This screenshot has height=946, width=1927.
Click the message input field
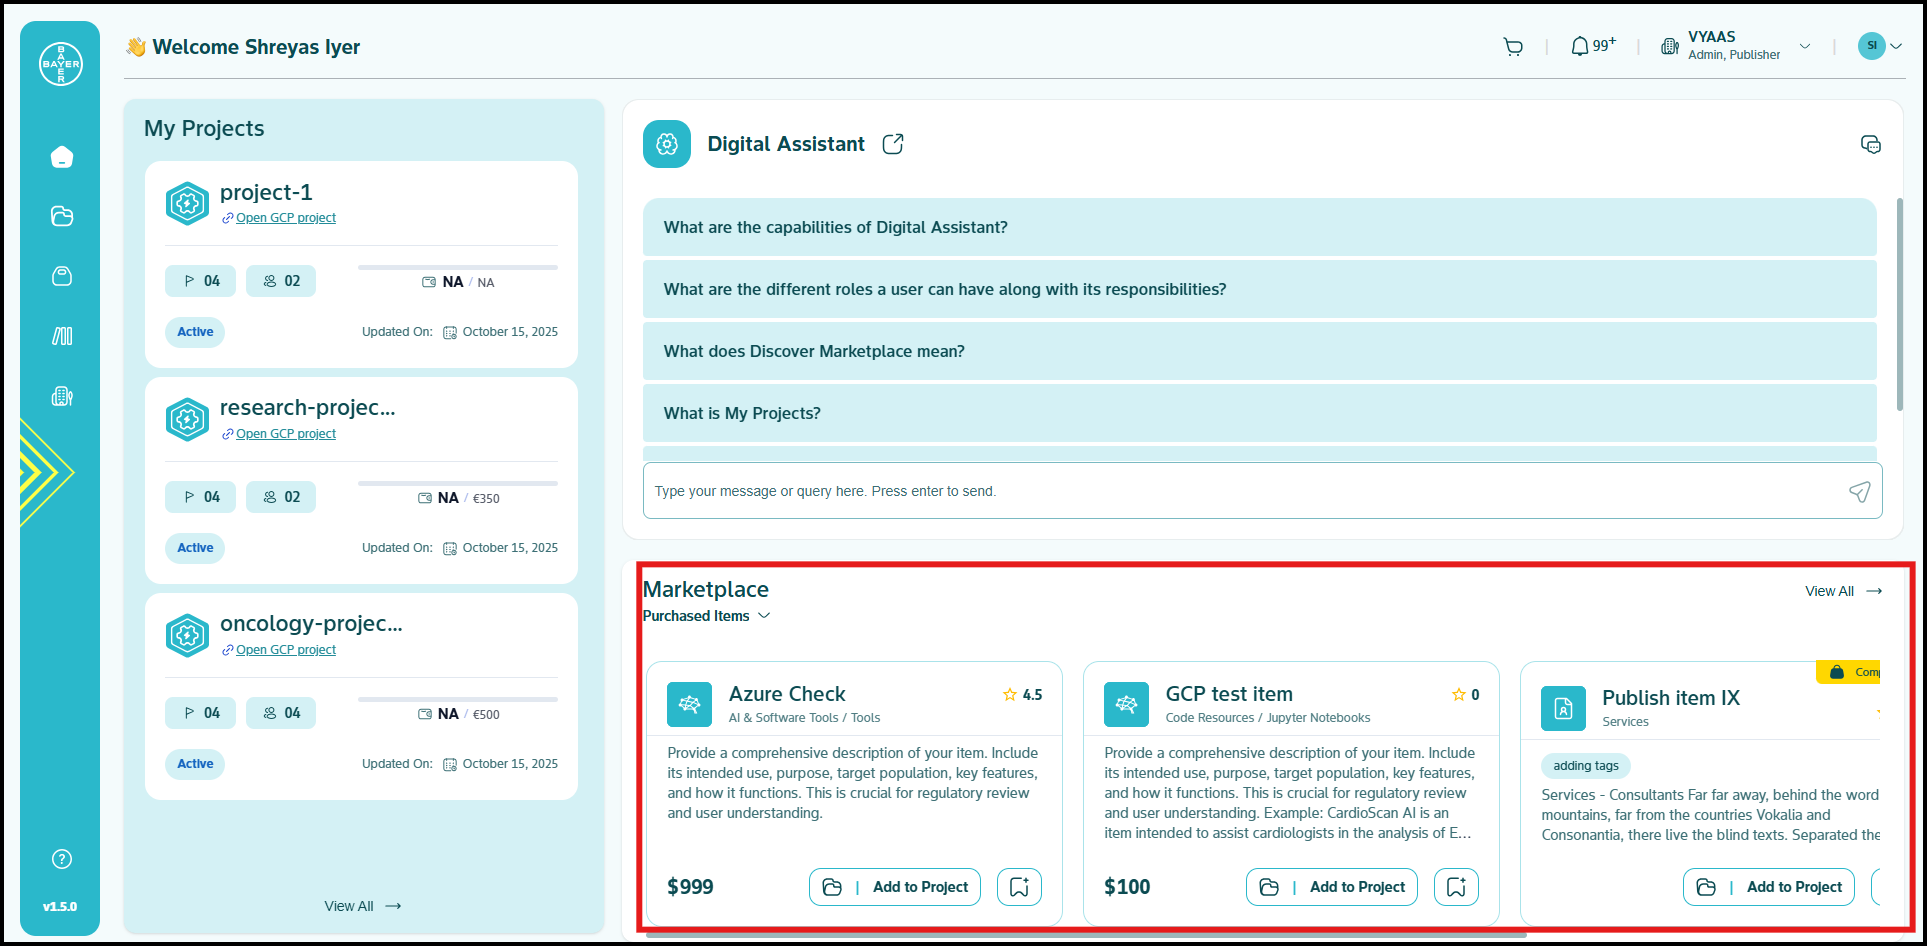click(x=1240, y=491)
